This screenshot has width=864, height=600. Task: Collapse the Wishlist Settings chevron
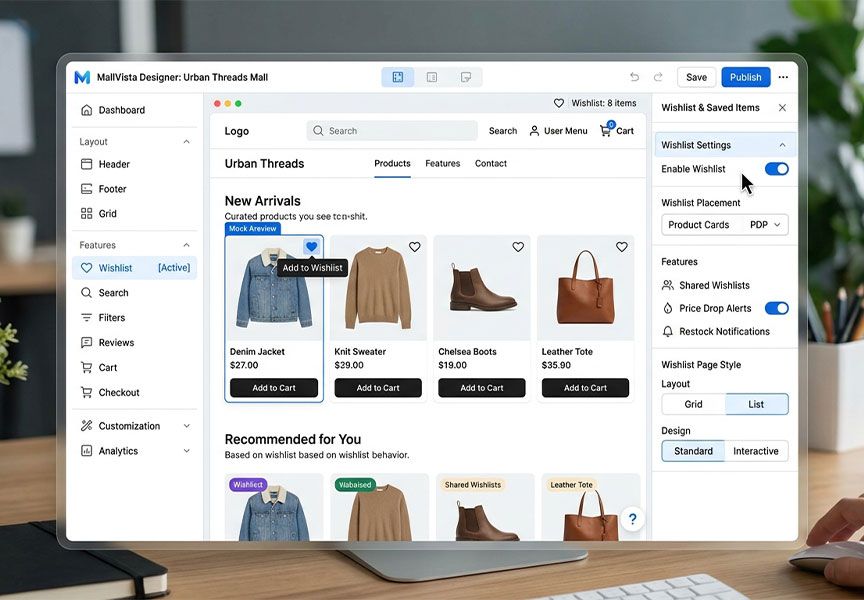click(x=782, y=145)
